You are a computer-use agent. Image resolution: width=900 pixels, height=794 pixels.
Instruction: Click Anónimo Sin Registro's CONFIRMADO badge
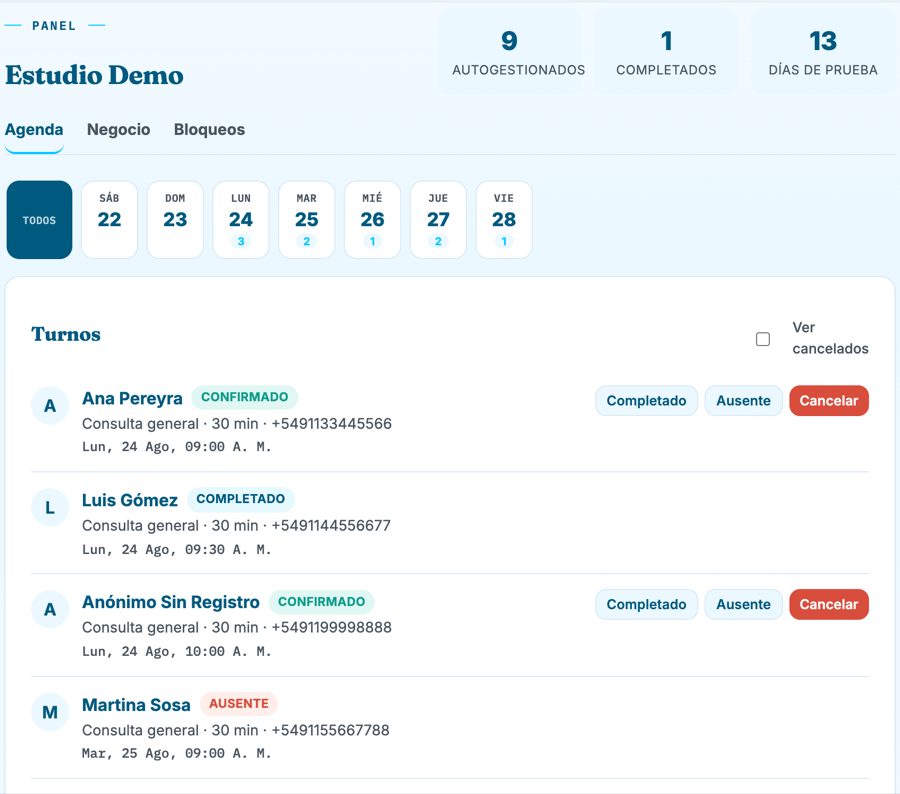[x=321, y=602]
